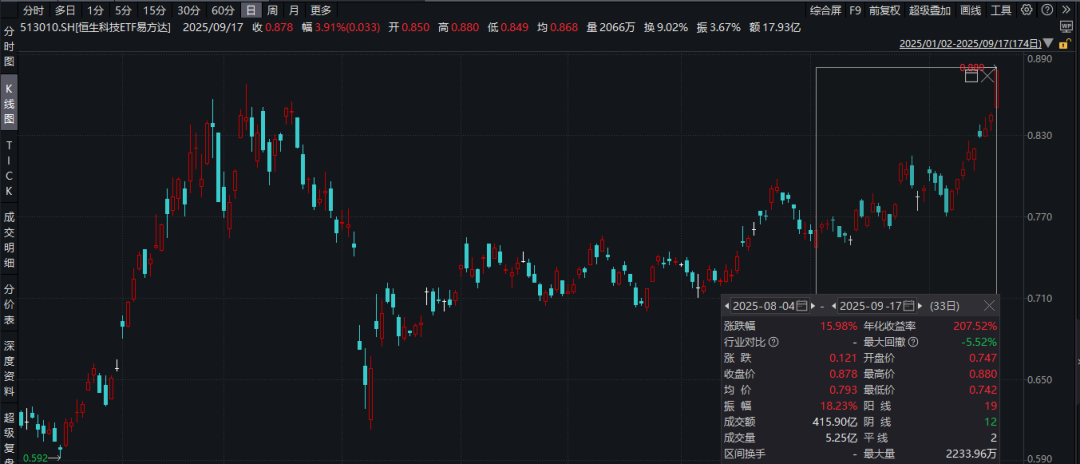
Task: Click the 最大回撤 -5.52% value
Action: click(979, 342)
